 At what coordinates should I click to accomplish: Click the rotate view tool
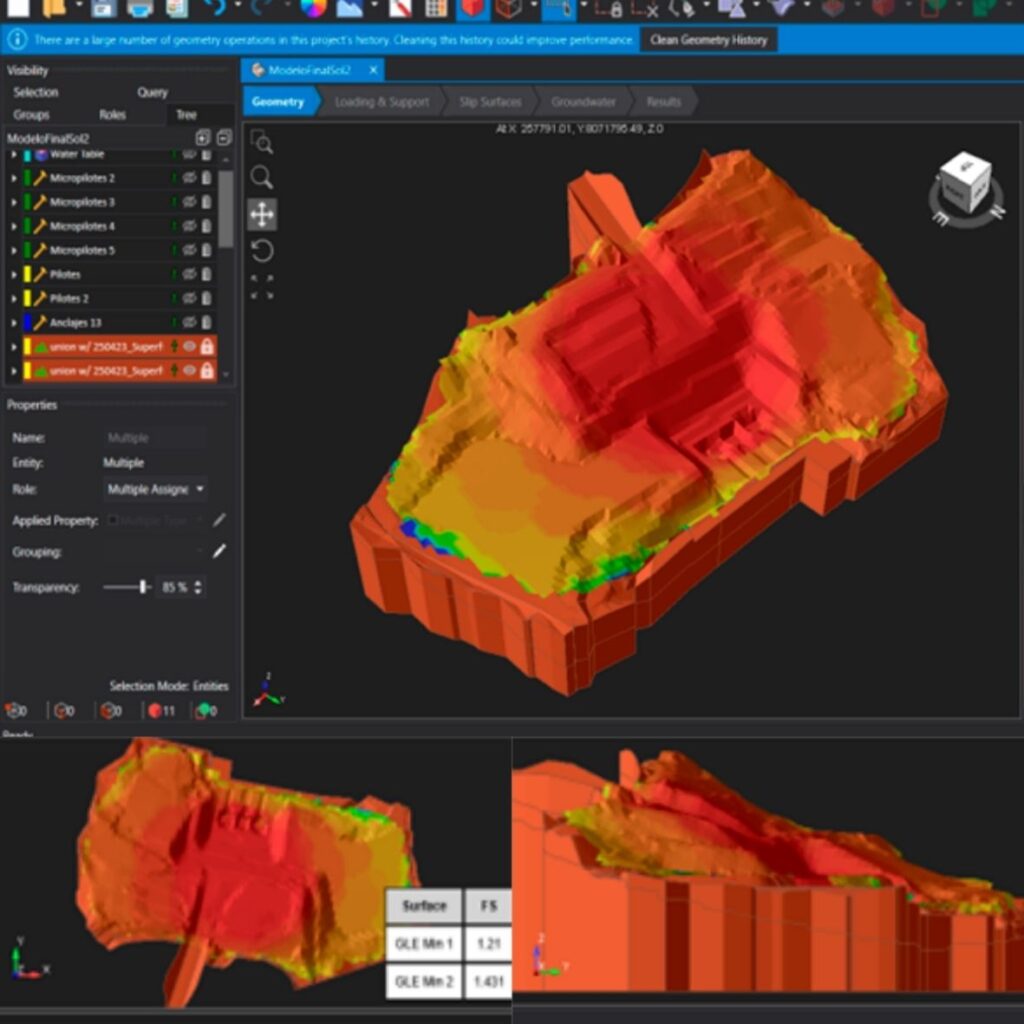click(262, 250)
